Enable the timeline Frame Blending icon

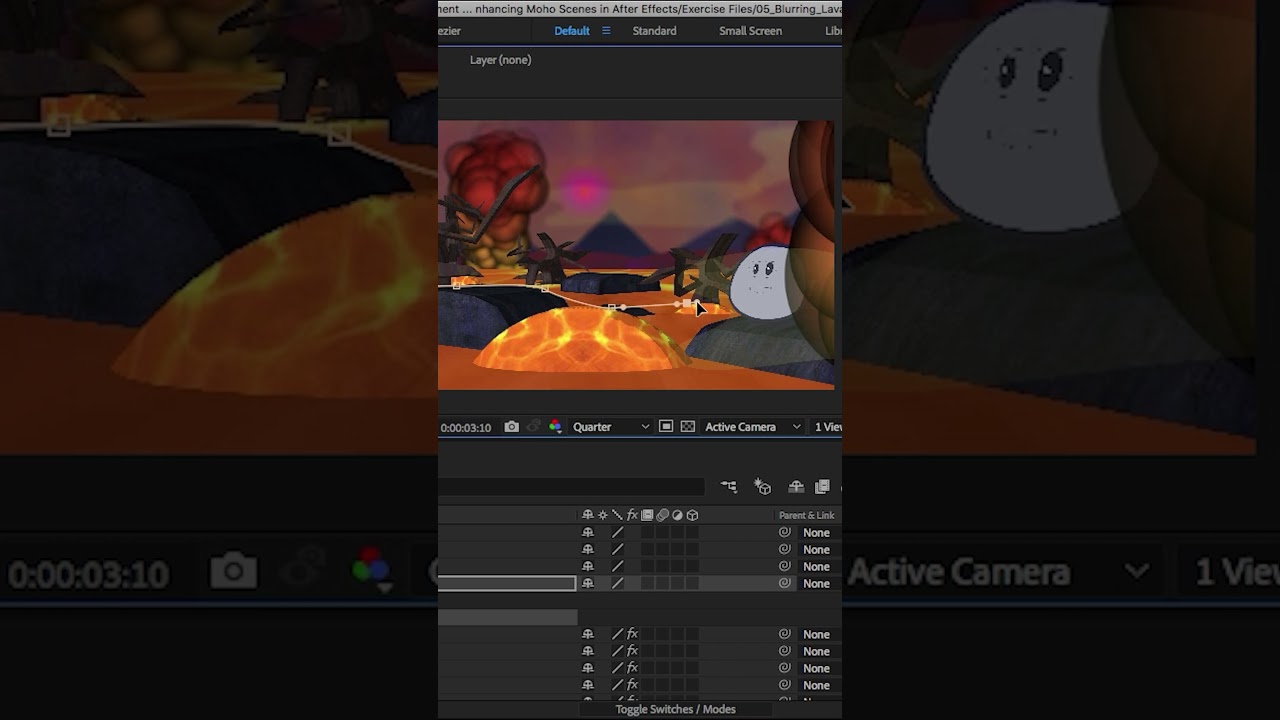822,487
